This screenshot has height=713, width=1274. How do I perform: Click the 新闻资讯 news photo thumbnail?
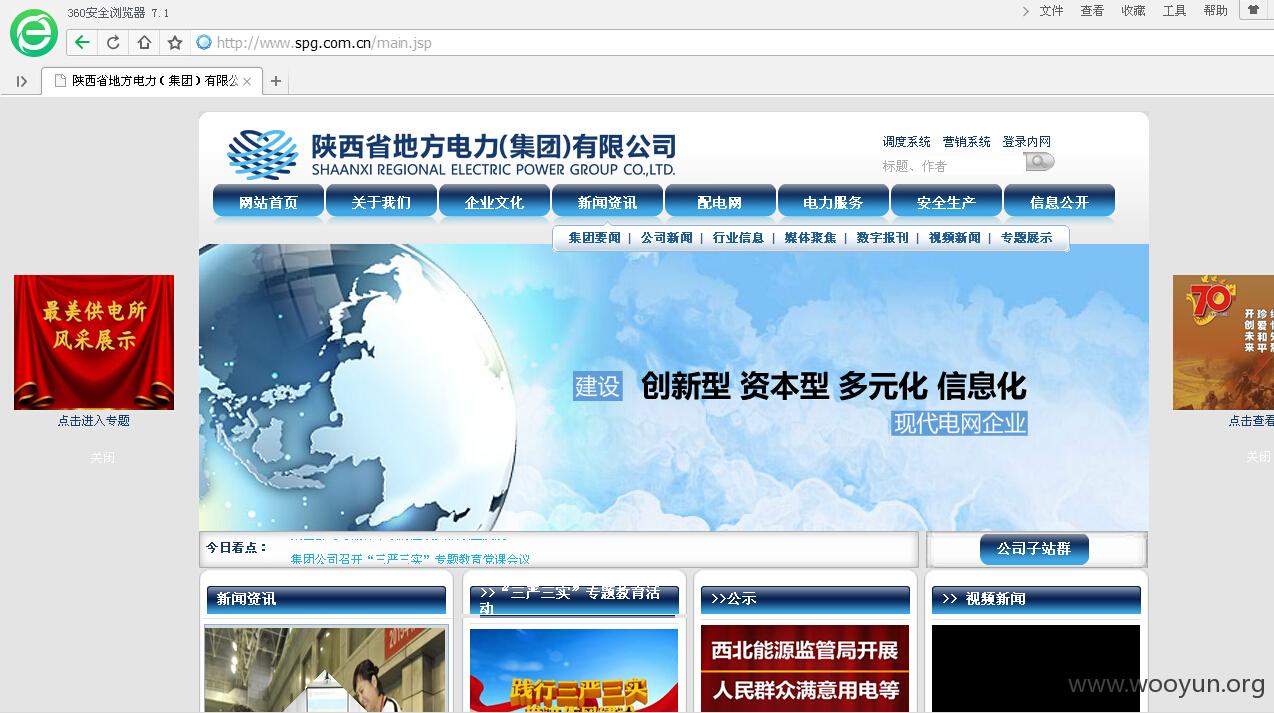click(326, 669)
